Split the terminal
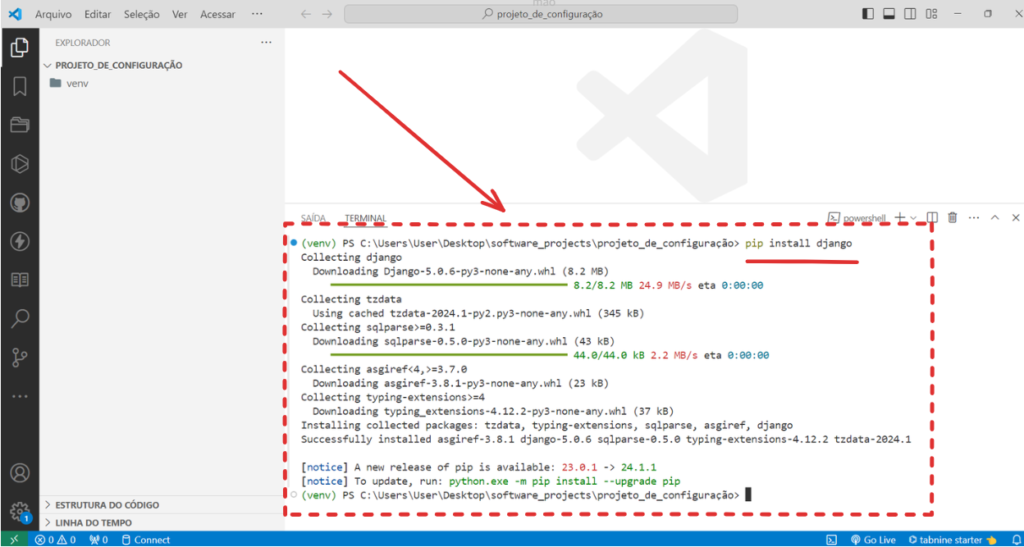This screenshot has height=547, width=1024. [x=933, y=217]
